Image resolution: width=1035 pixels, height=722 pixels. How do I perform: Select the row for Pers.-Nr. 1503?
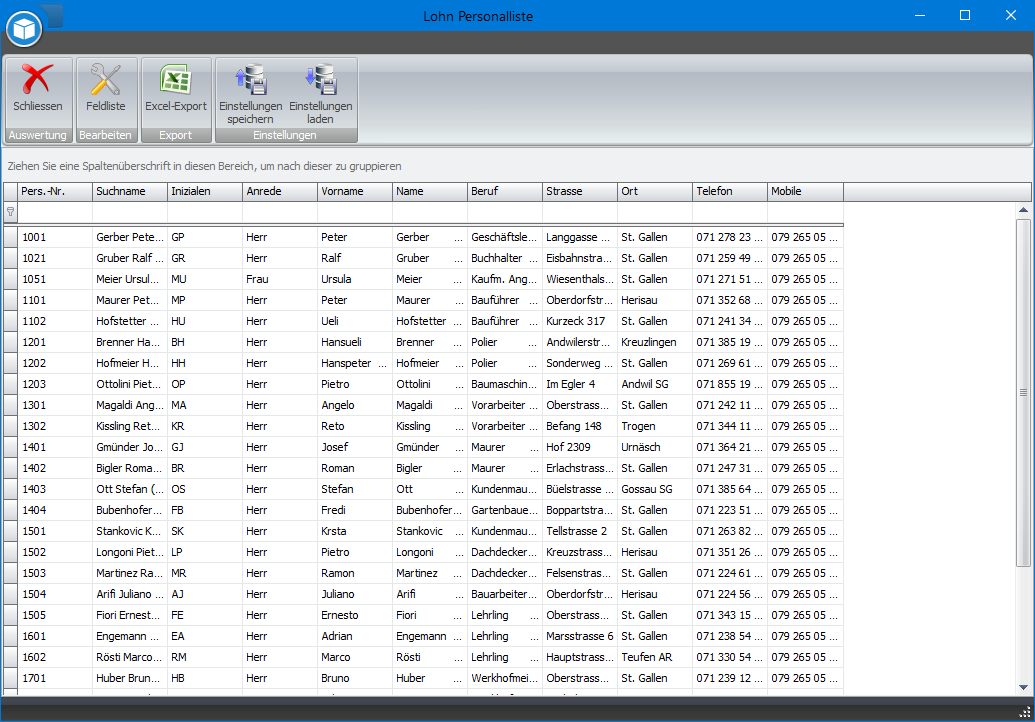click(55, 574)
